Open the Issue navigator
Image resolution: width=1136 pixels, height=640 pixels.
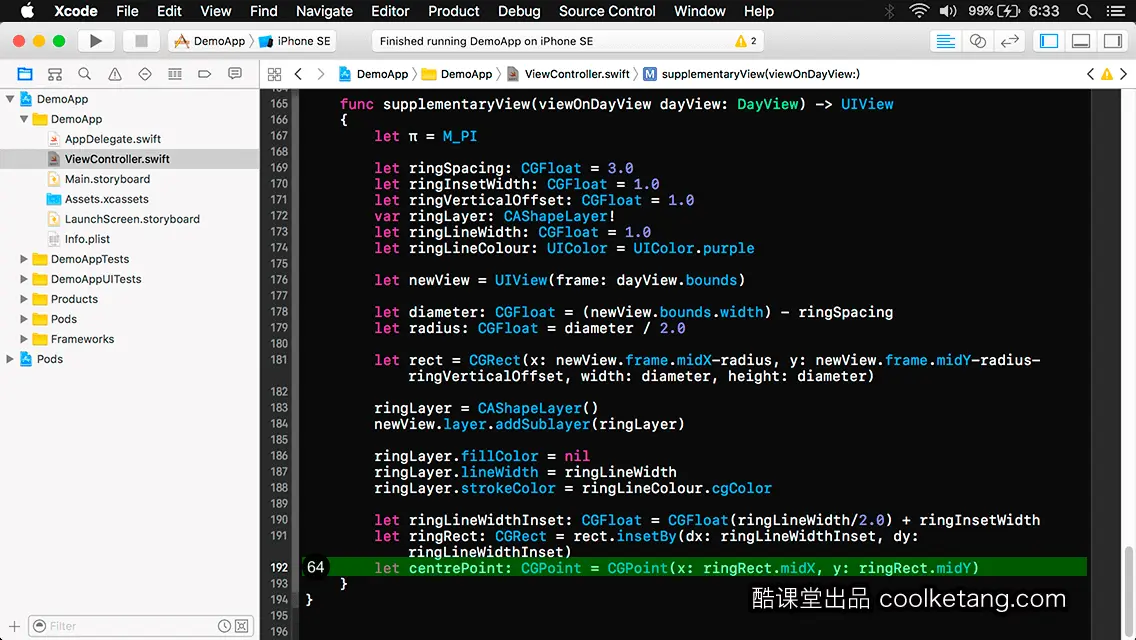click(x=114, y=74)
